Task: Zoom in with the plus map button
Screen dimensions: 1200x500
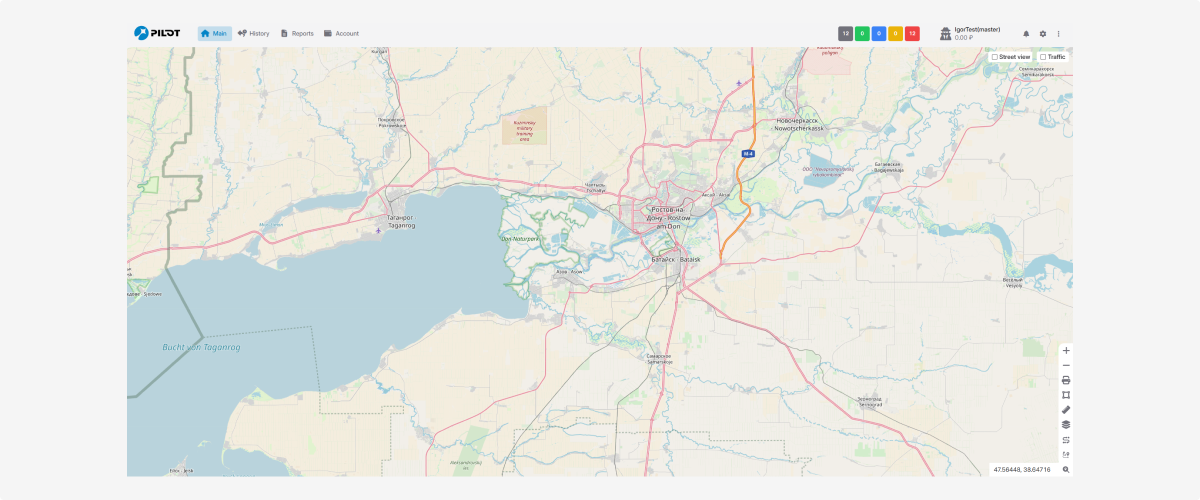Action: tap(1066, 351)
